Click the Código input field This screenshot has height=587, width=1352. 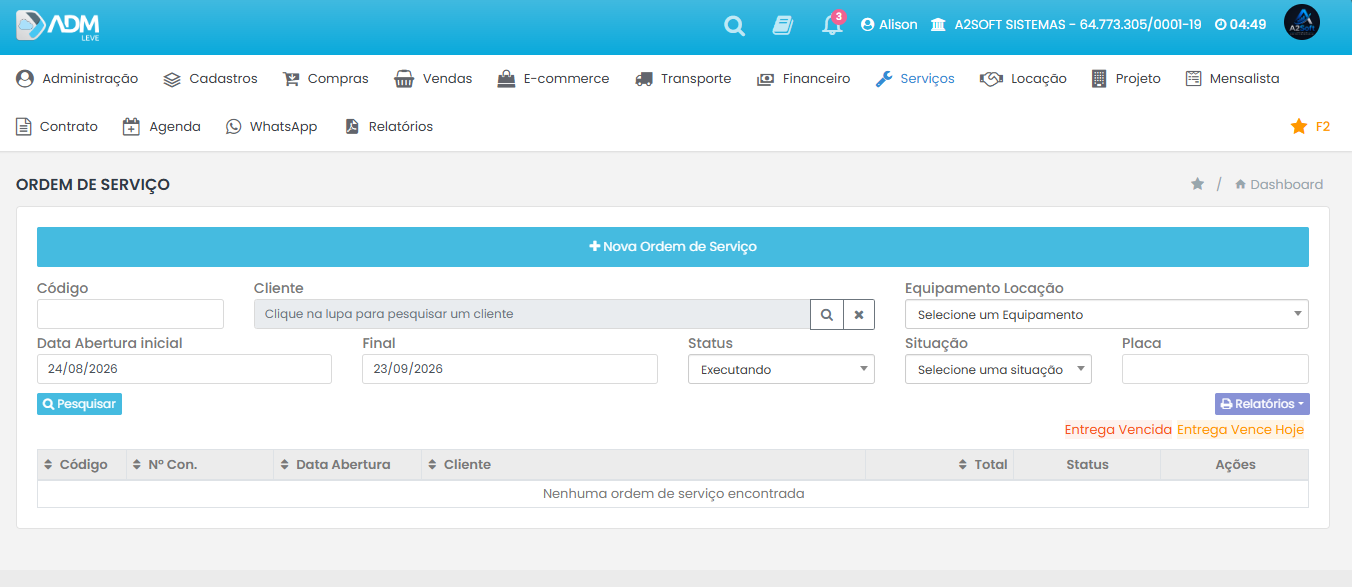130,314
